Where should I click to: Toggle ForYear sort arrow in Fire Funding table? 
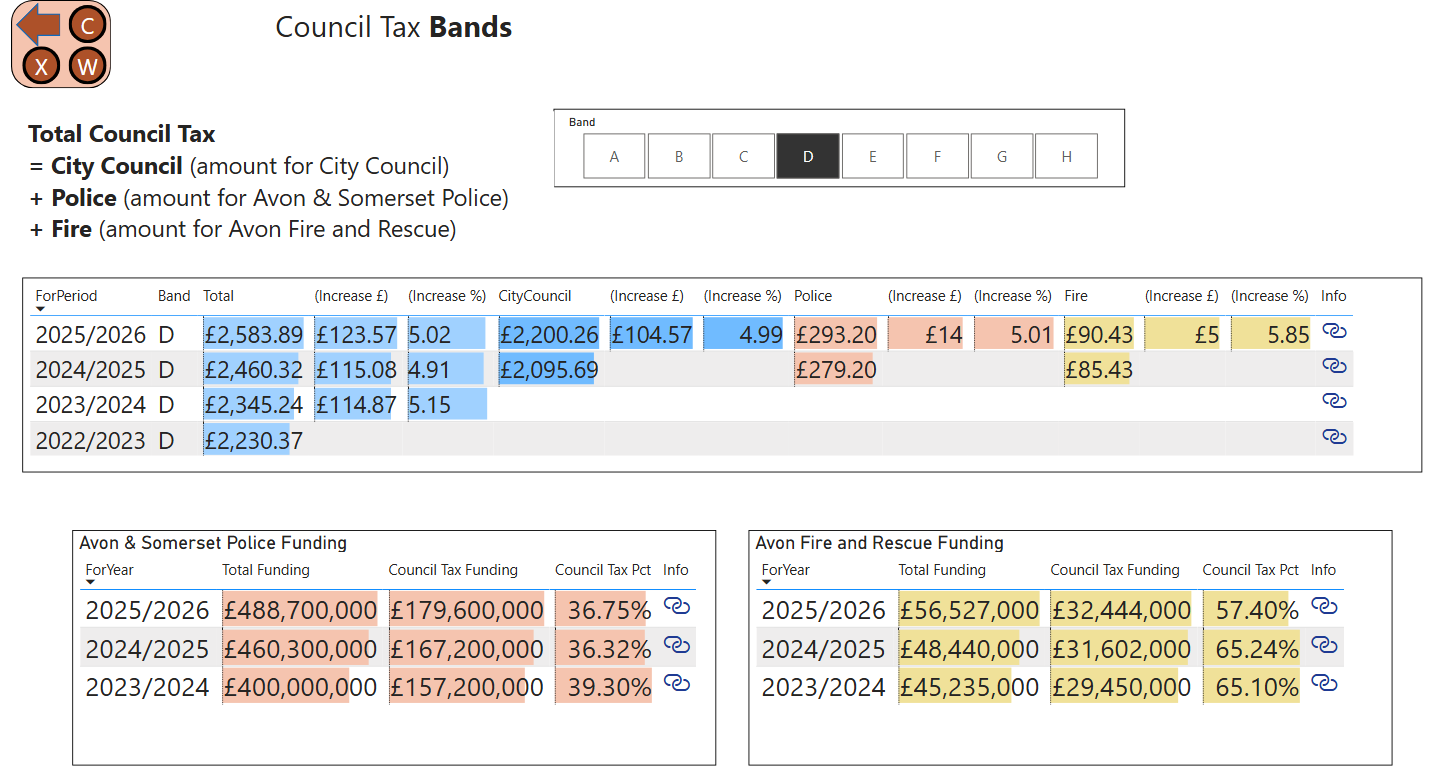click(x=766, y=582)
